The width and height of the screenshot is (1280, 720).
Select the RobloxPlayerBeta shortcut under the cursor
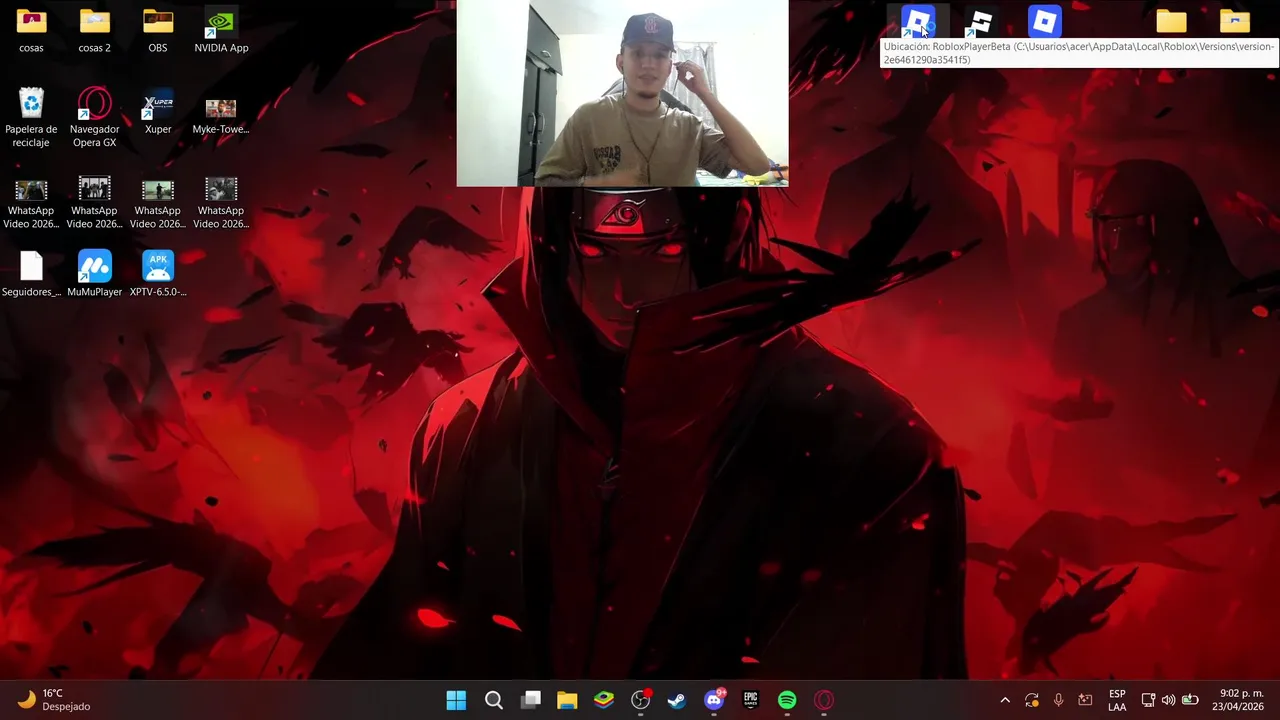click(x=918, y=21)
